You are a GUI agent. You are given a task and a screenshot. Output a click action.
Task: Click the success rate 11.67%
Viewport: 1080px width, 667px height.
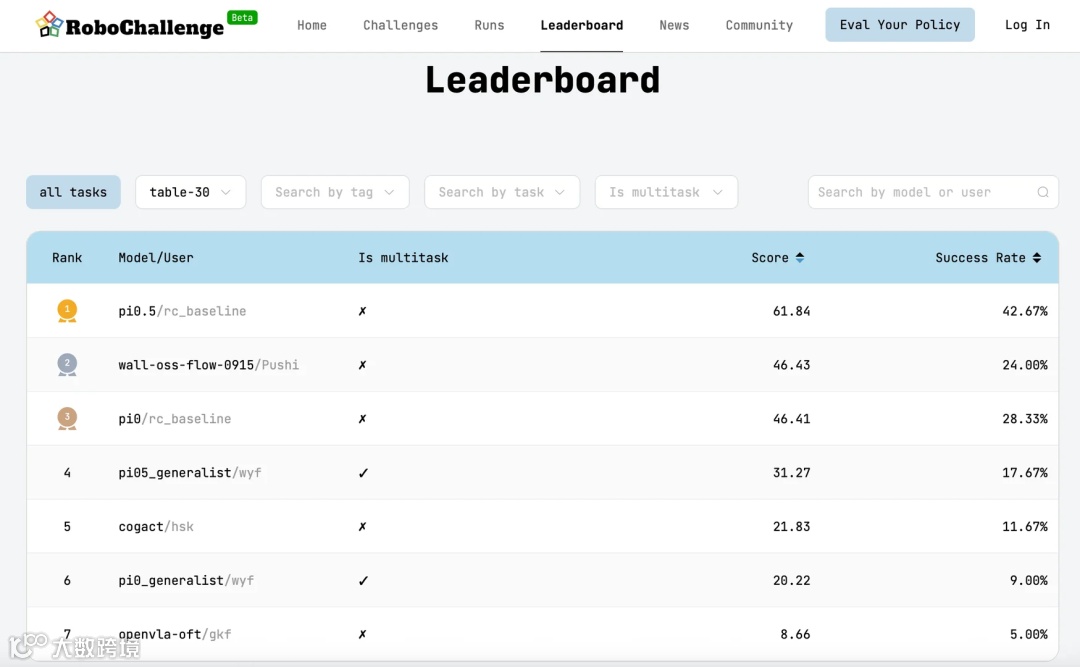(1025, 526)
